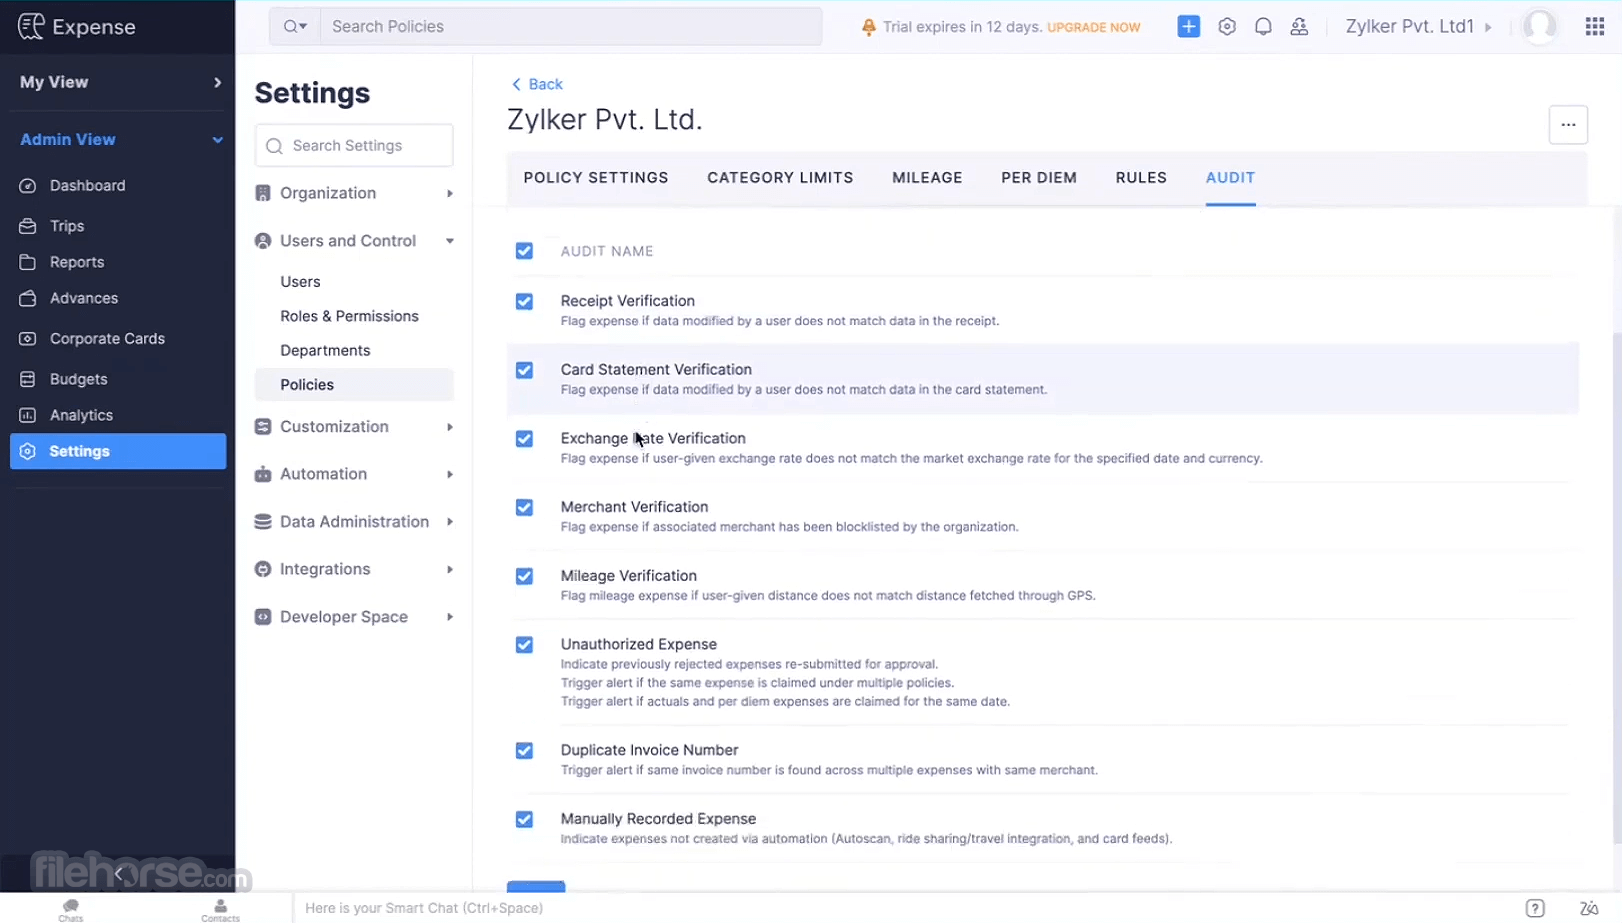Uncheck Merchant Verification checkbox
This screenshot has width=1622, height=923.
pyautogui.click(x=524, y=507)
